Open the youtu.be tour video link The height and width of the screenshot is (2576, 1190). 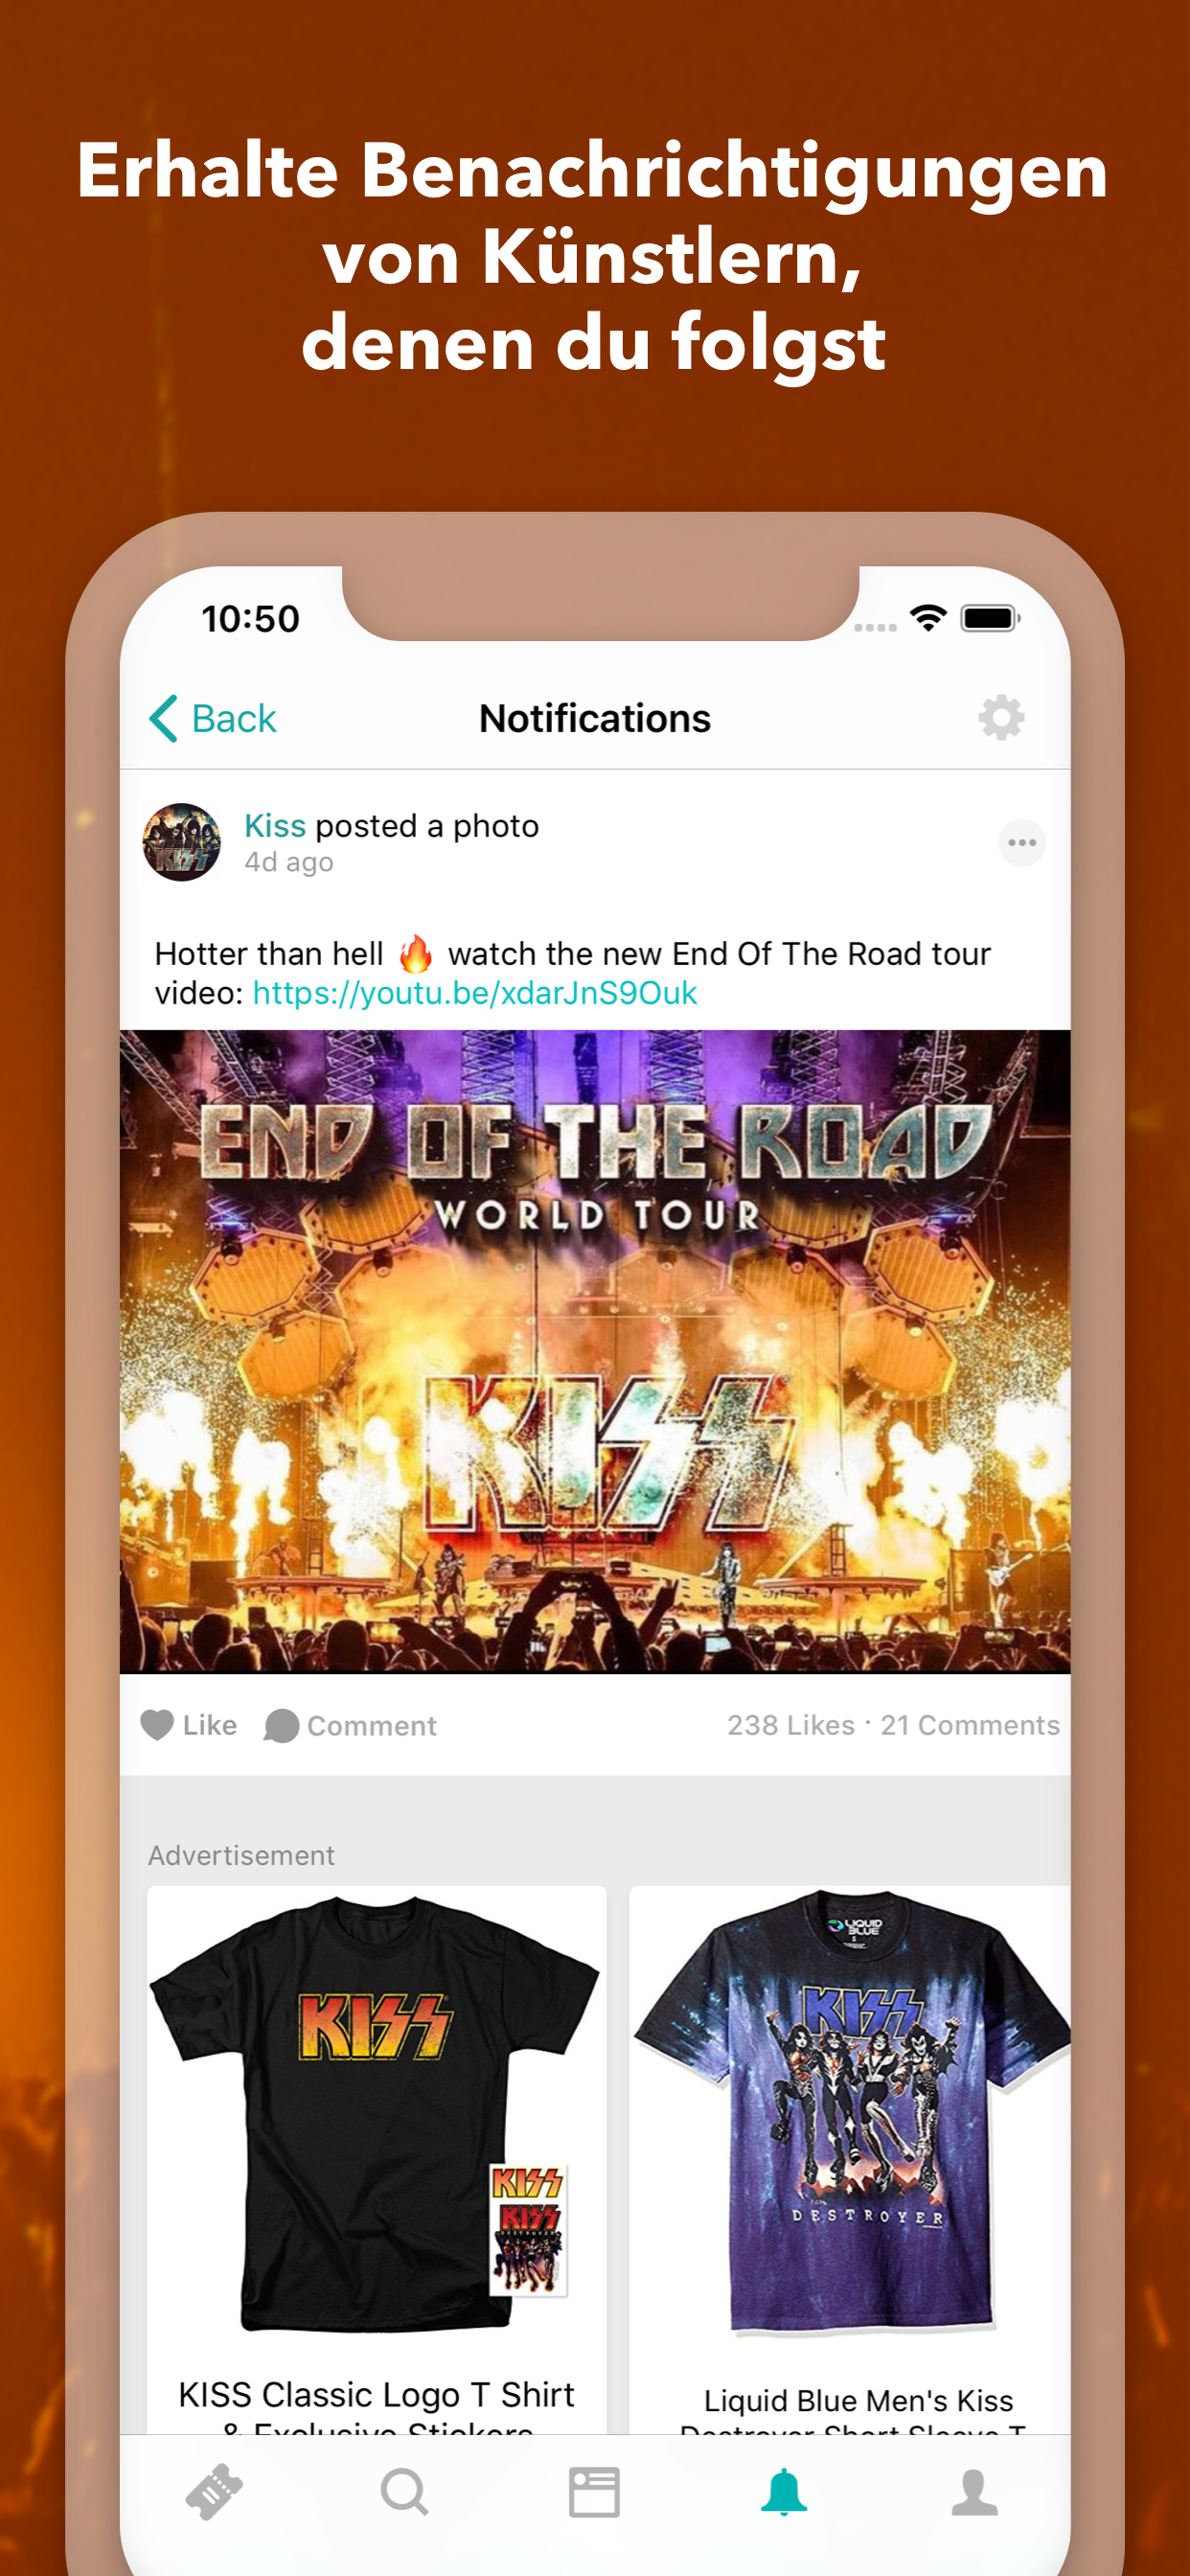pyautogui.click(x=475, y=993)
